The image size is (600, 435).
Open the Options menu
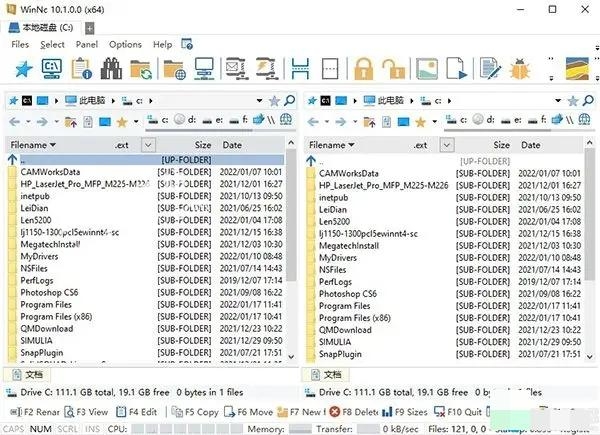tap(125, 44)
